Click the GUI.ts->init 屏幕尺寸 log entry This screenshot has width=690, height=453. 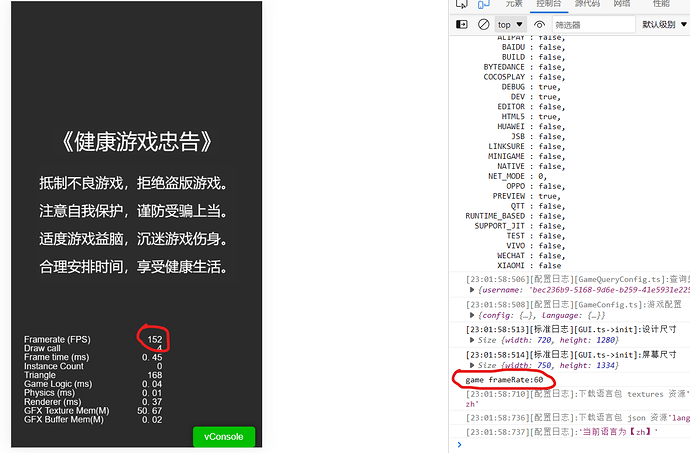571,354
